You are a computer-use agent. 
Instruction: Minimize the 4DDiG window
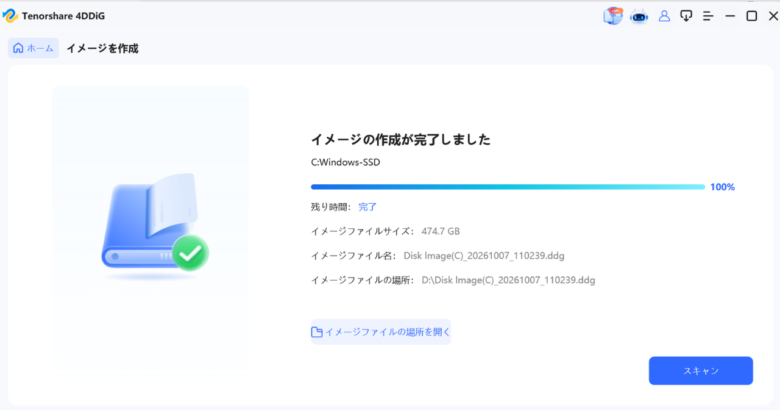(x=730, y=16)
